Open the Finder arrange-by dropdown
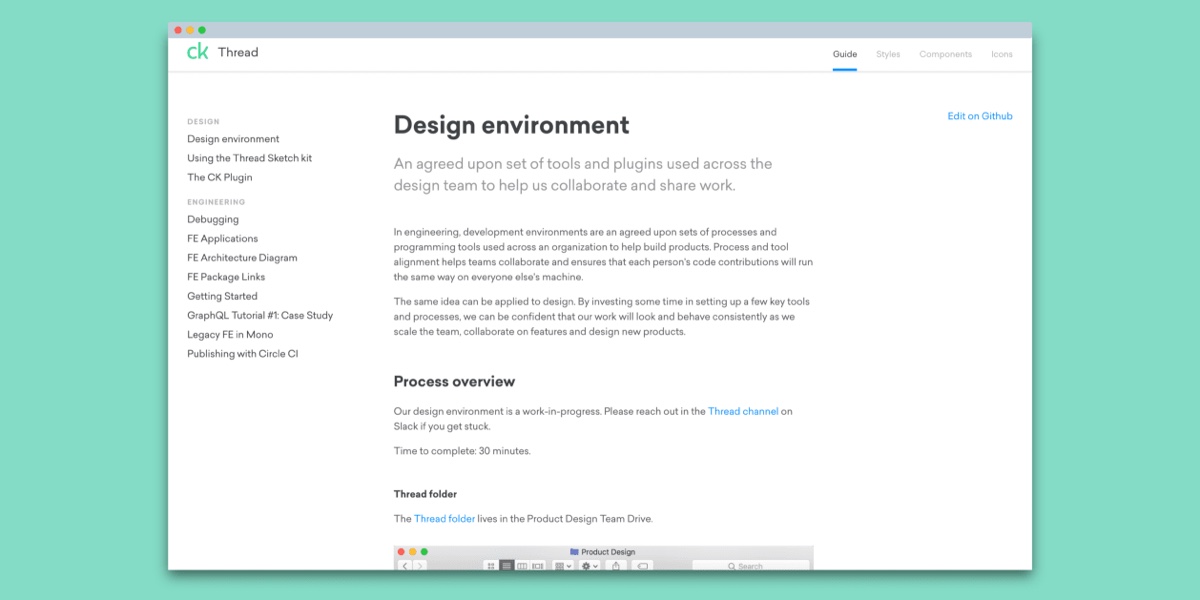The width and height of the screenshot is (1200, 600). 563,566
